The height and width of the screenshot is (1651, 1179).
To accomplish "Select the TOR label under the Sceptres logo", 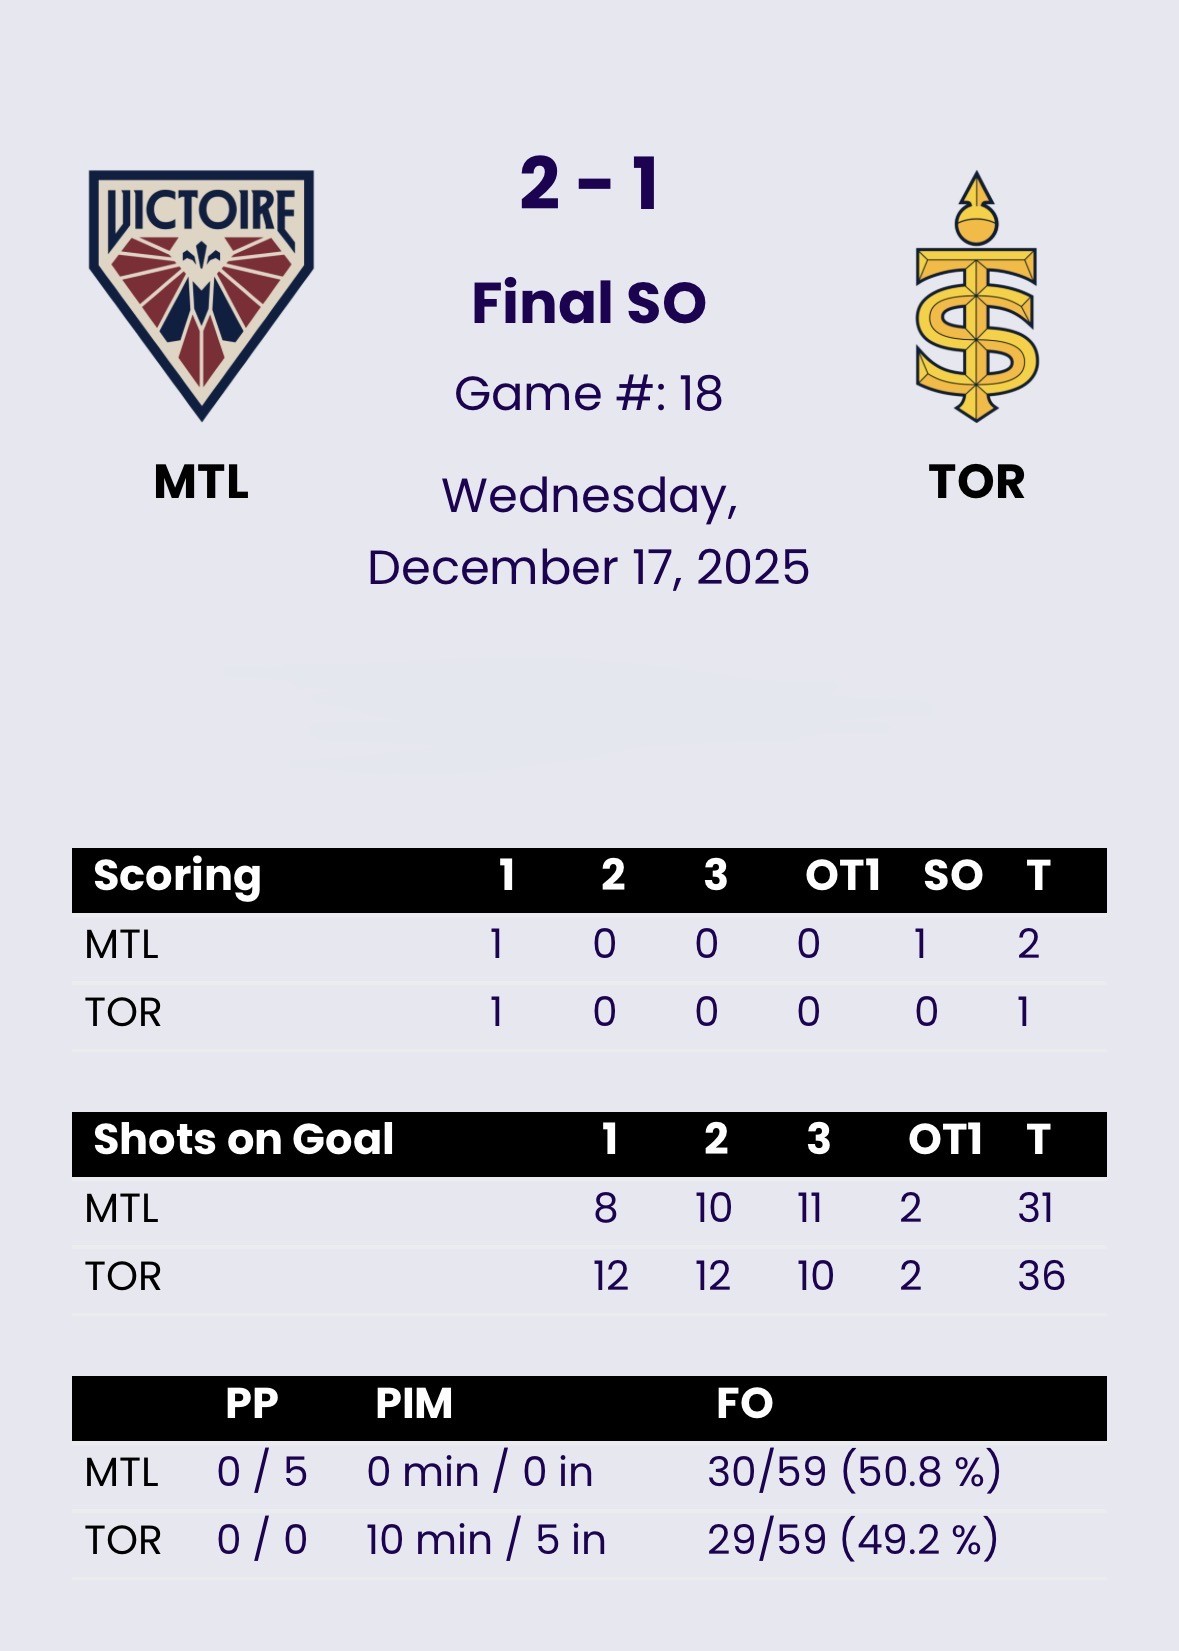I will click(976, 482).
